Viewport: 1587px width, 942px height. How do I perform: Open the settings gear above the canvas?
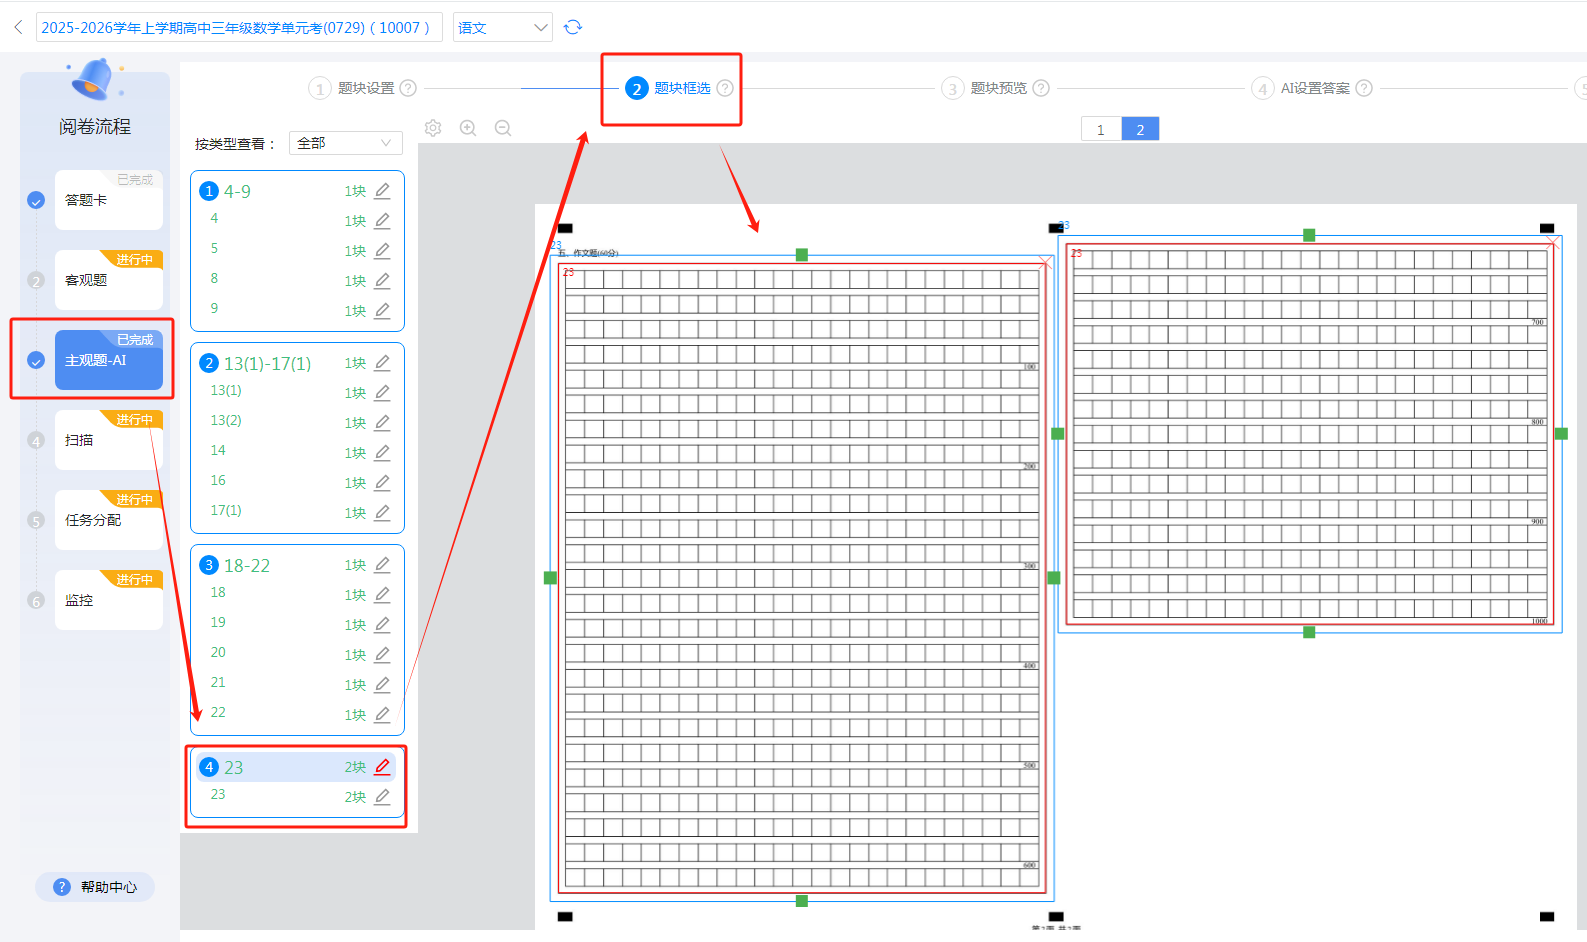pos(433,128)
